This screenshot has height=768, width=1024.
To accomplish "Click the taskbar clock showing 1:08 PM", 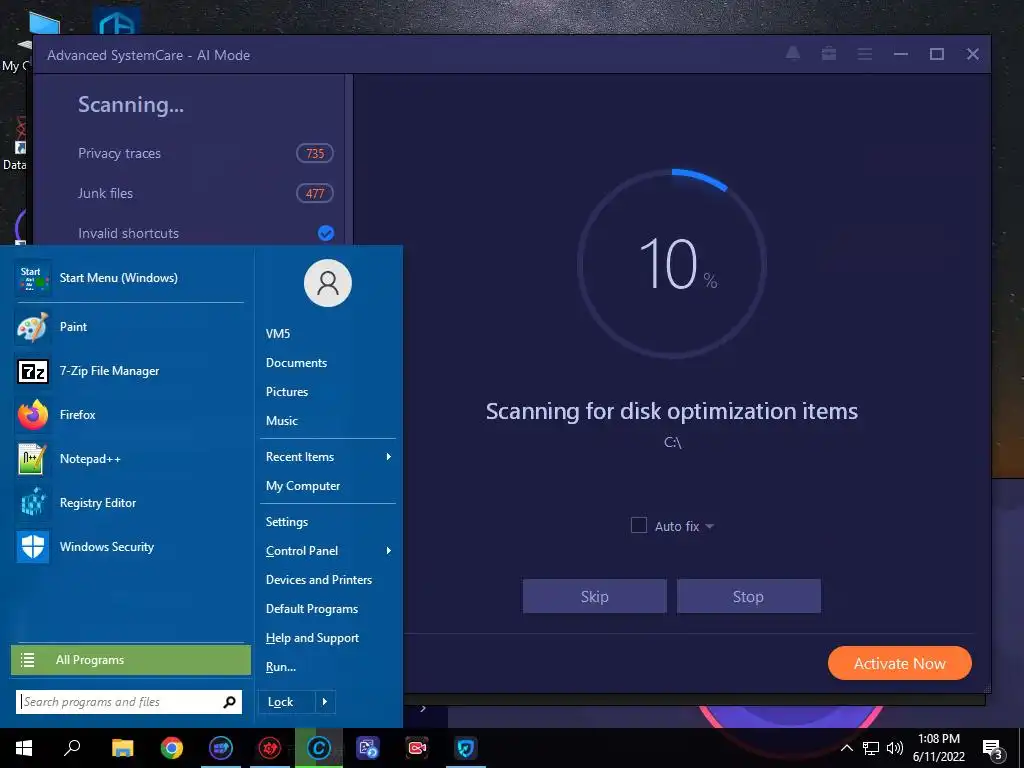I will pyautogui.click(x=938, y=748).
